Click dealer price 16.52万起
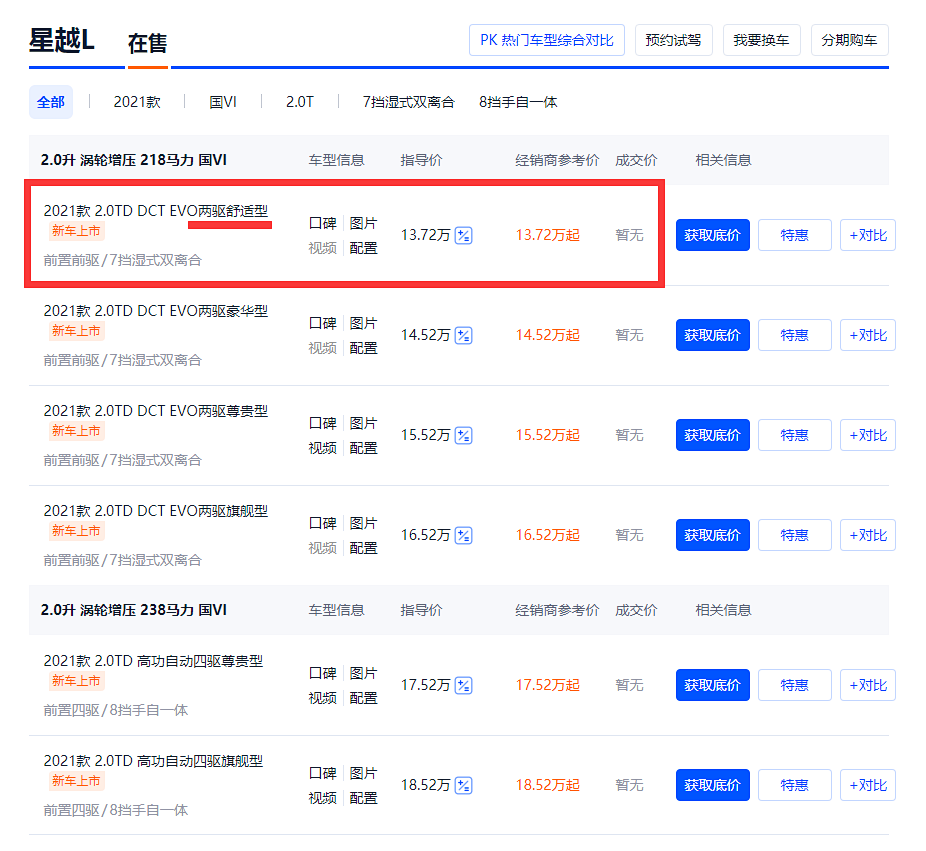Image resolution: width=926 pixels, height=851 pixels. [547, 535]
